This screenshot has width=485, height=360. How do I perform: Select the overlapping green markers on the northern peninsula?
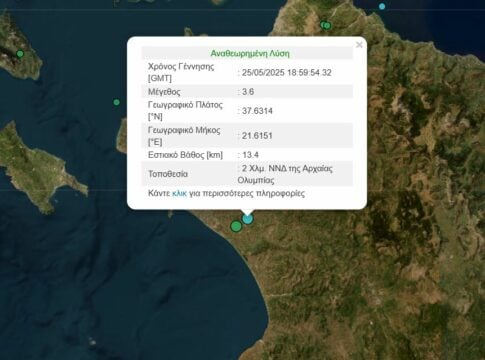[326, 25]
